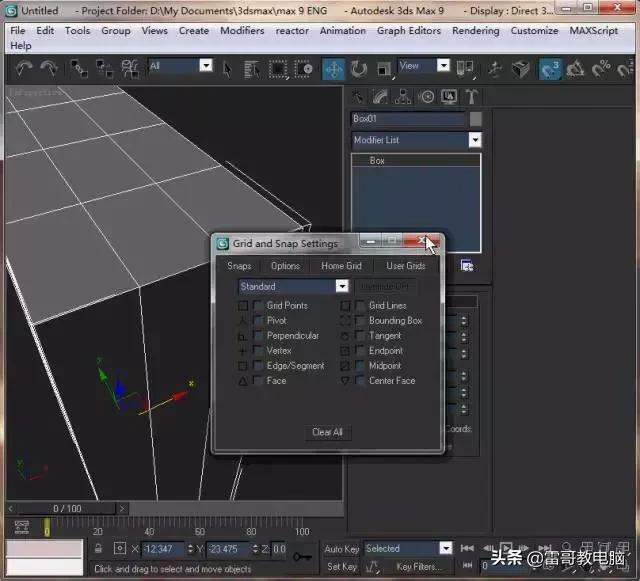Open the Key Filters dialog
The image size is (640, 581).
click(x=419, y=567)
